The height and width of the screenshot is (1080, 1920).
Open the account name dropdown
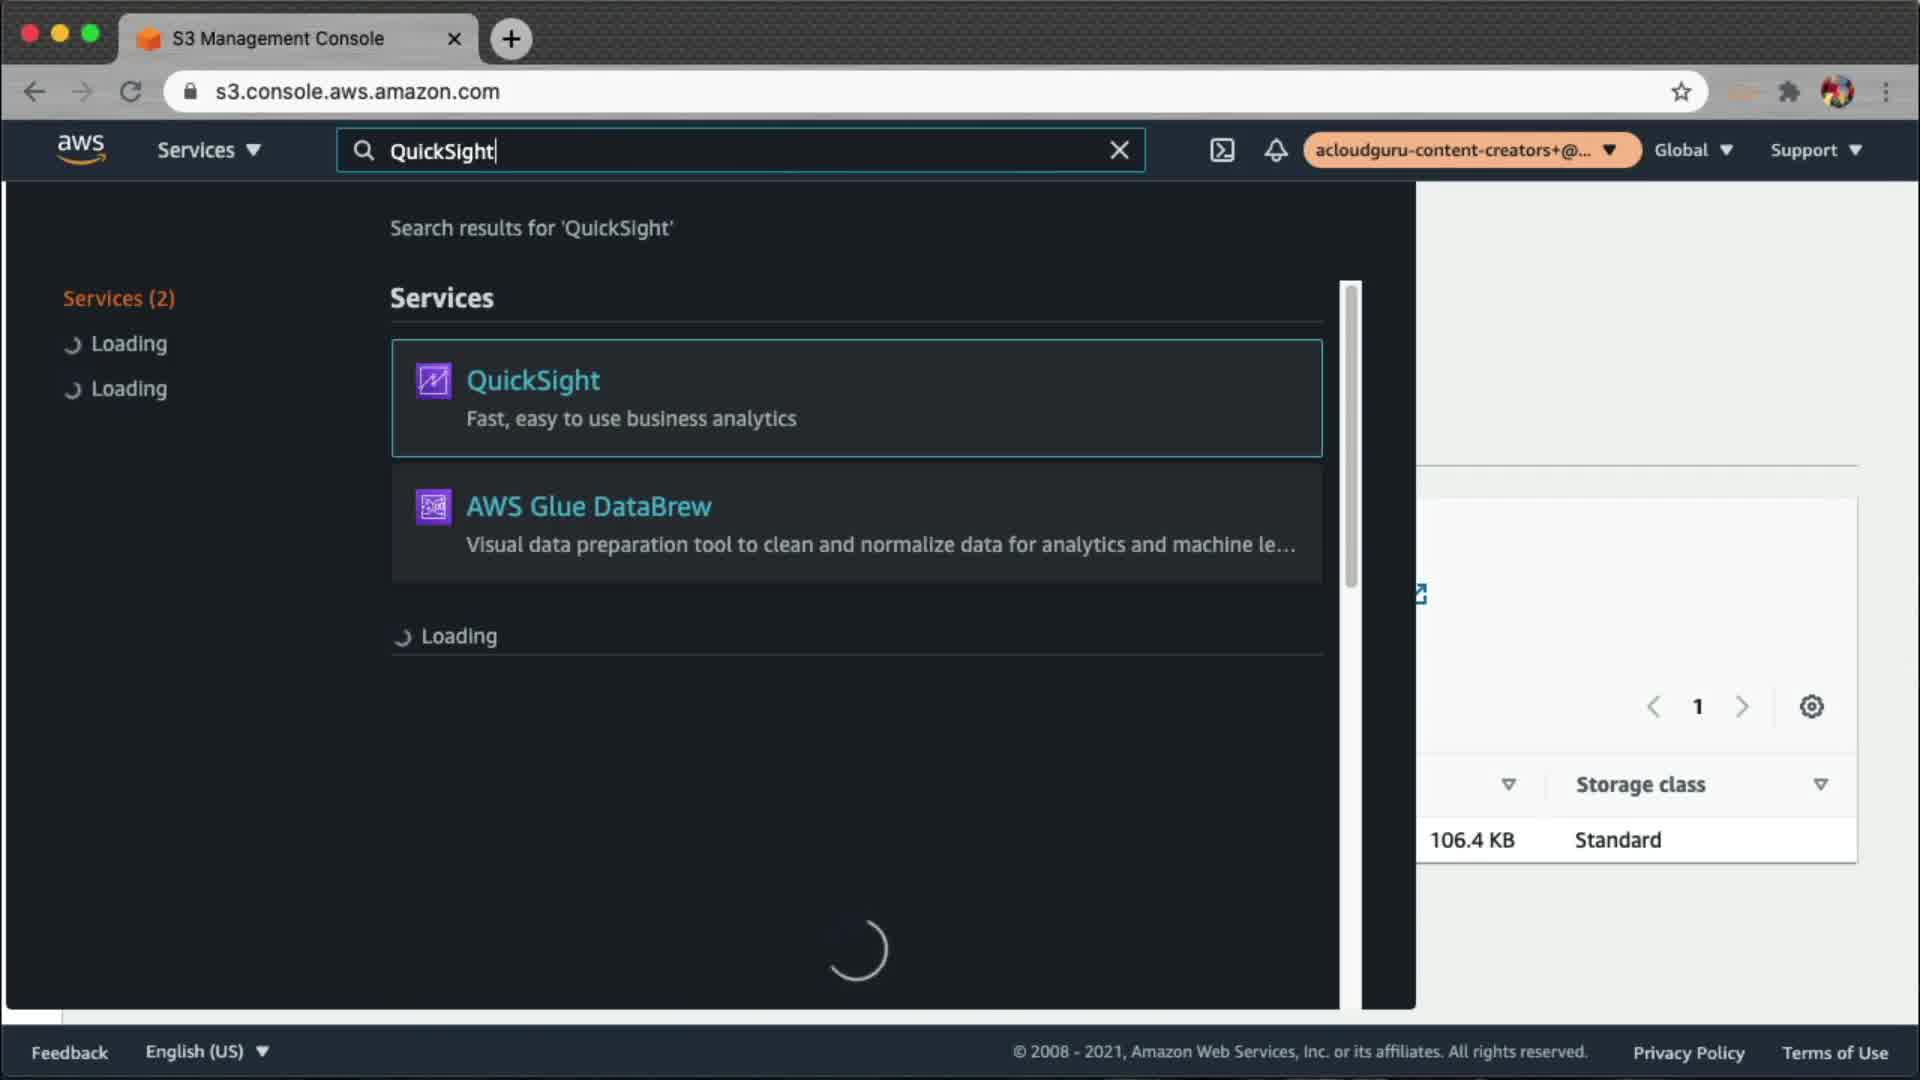[x=1469, y=150]
